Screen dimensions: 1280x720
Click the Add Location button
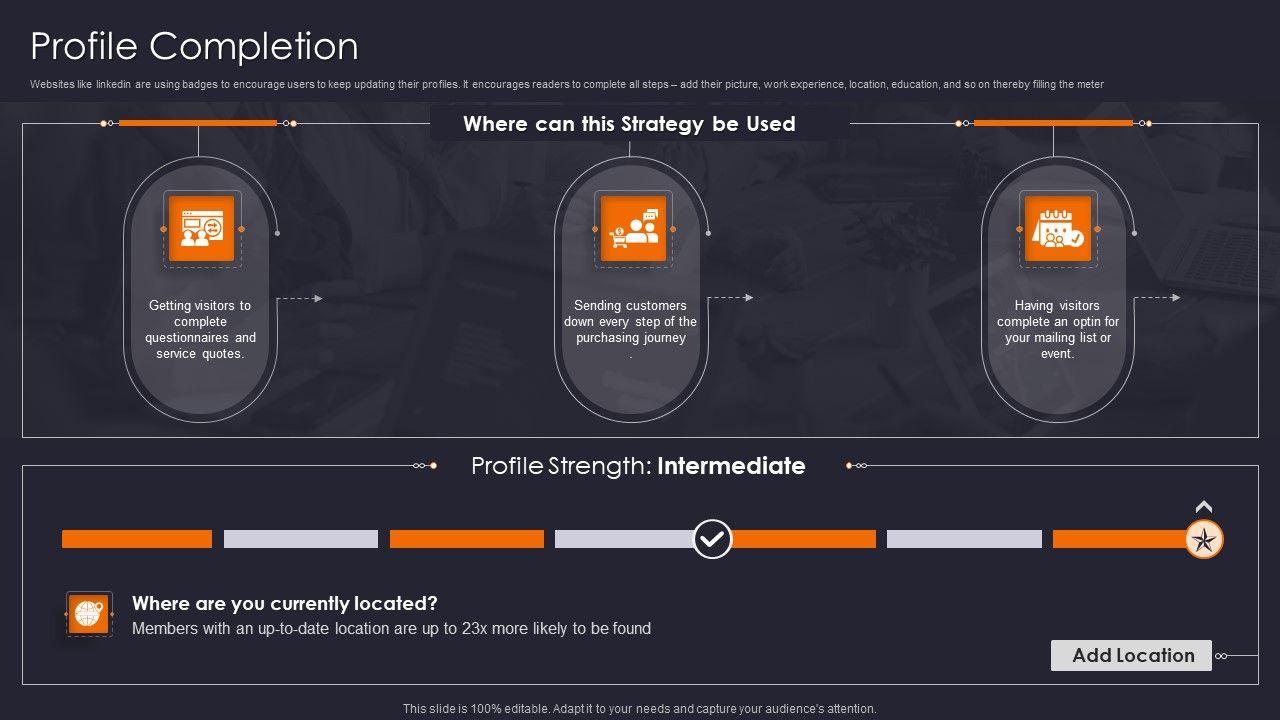click(x=1131, y=656)
